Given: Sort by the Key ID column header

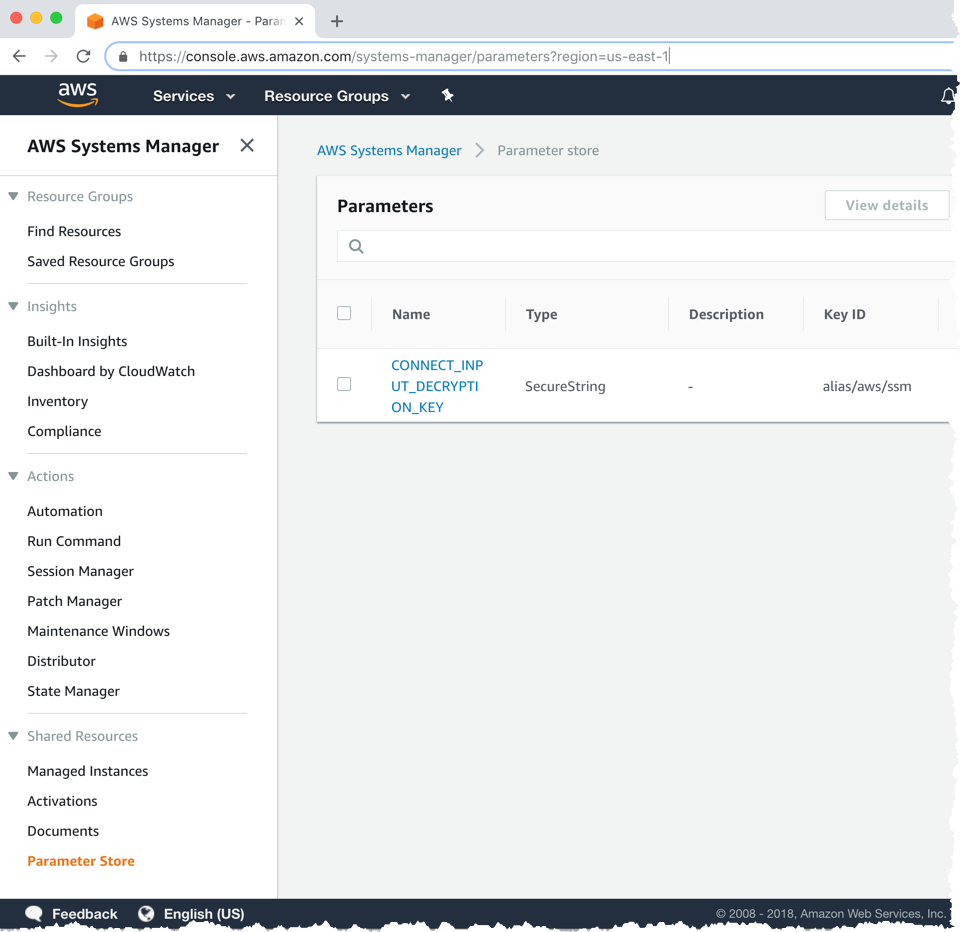Looking at the screenshot, I should [844, 314].
